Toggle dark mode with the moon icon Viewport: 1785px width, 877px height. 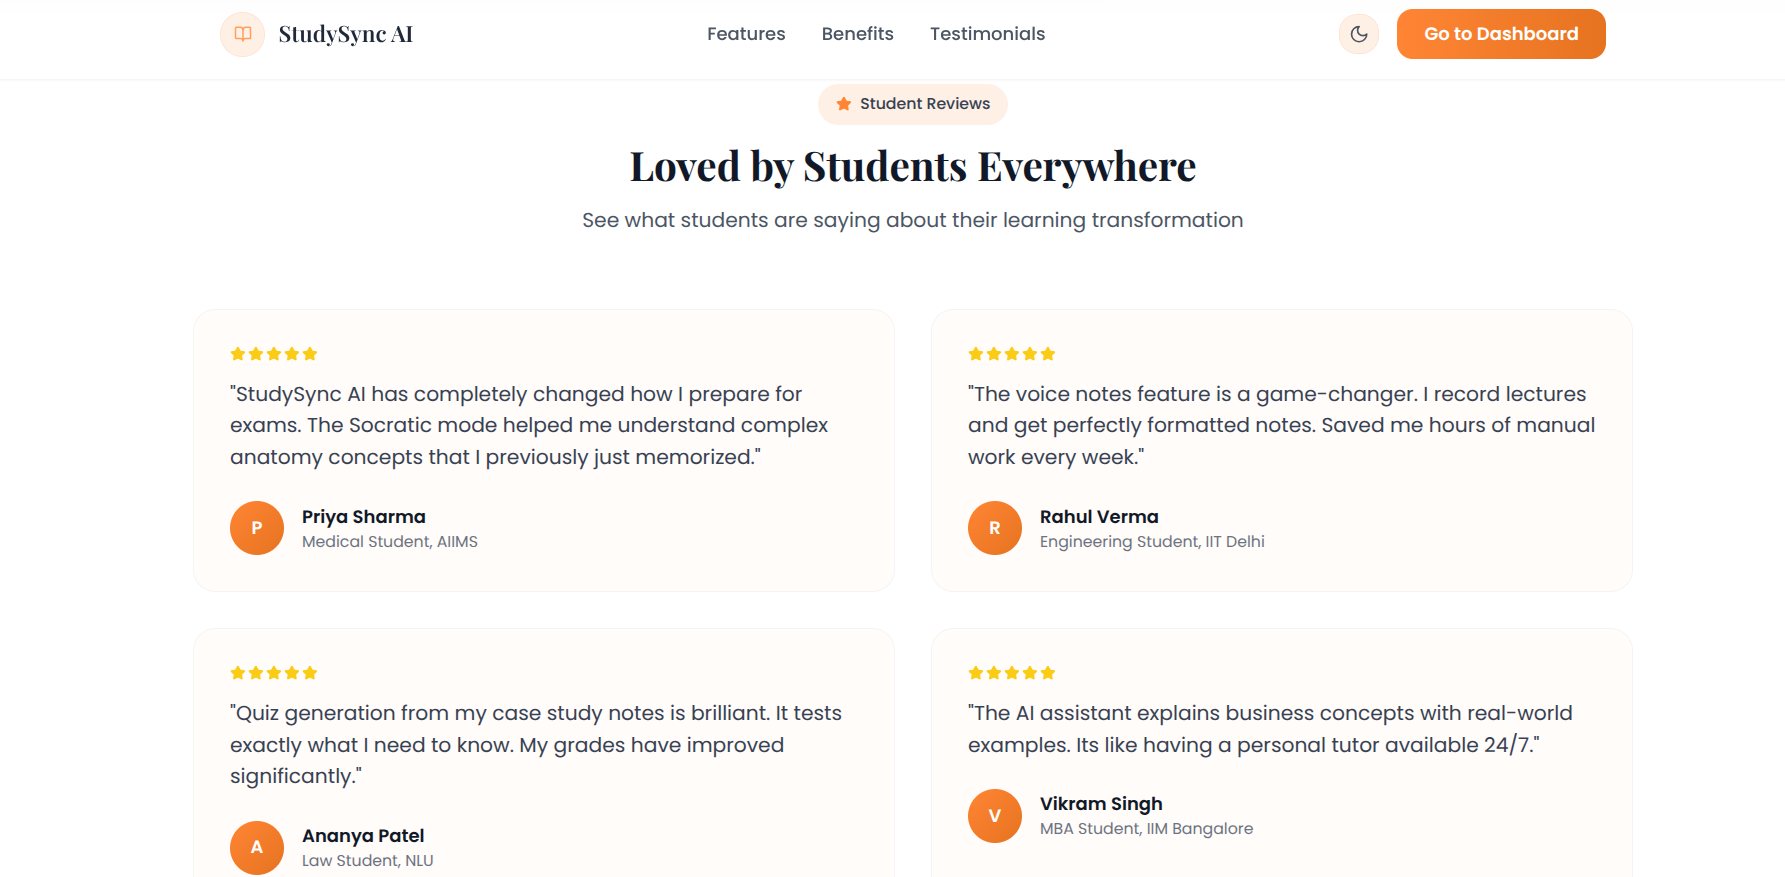pos(1358,34)
